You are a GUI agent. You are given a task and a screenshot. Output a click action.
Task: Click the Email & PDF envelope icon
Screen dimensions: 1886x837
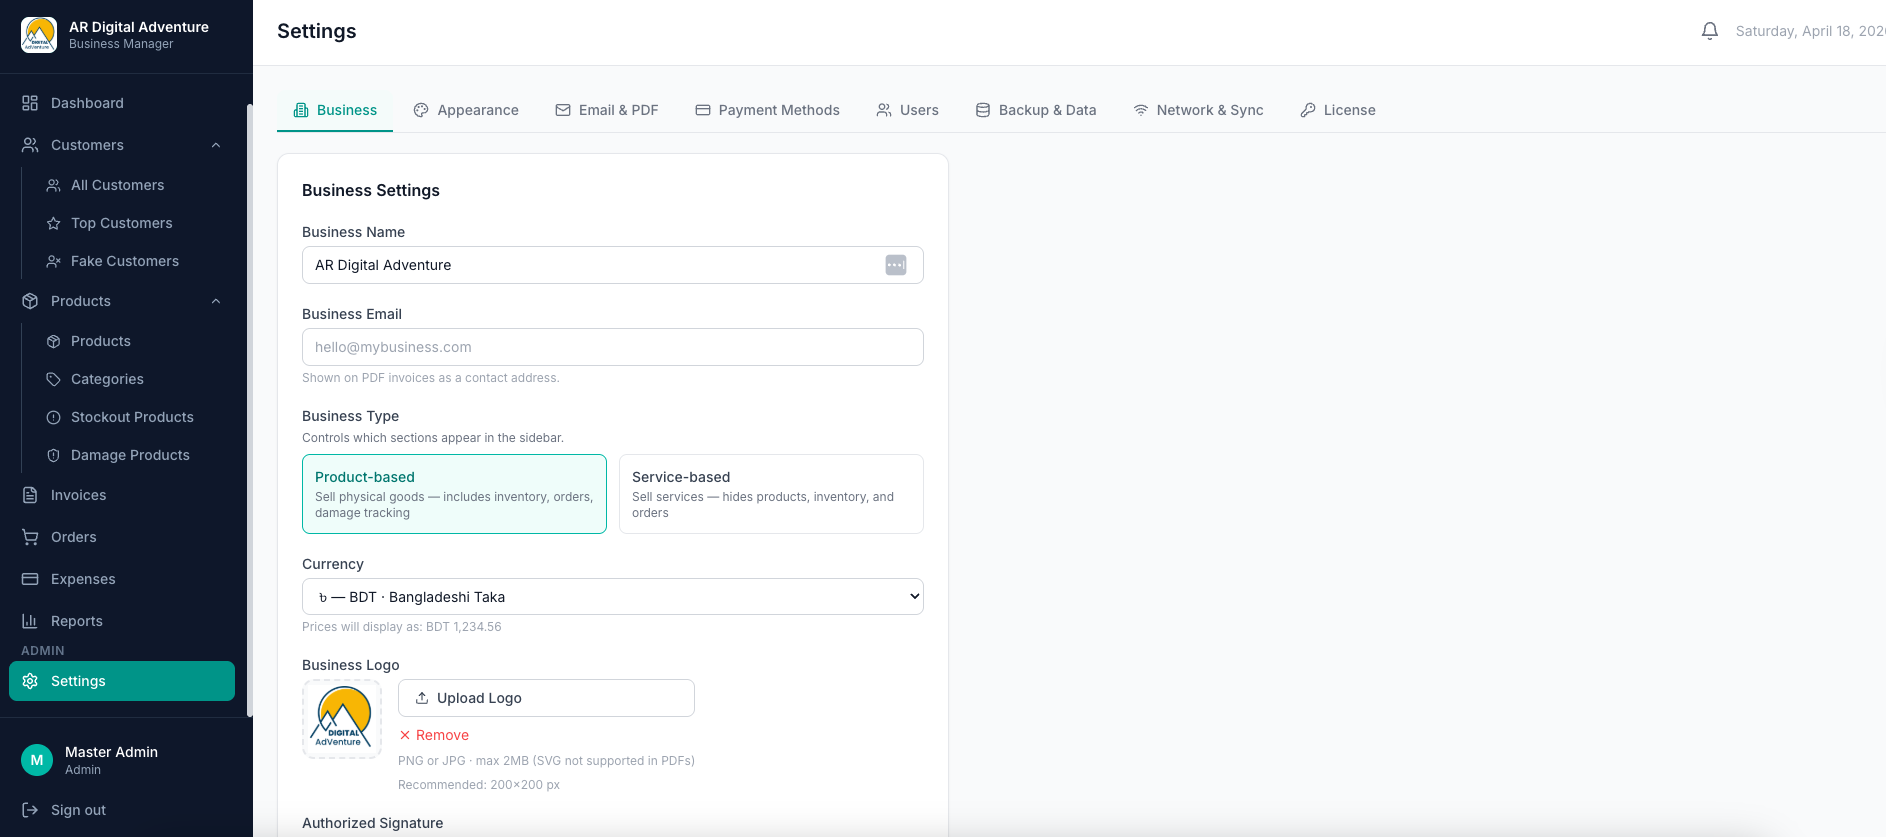[563, 110]
